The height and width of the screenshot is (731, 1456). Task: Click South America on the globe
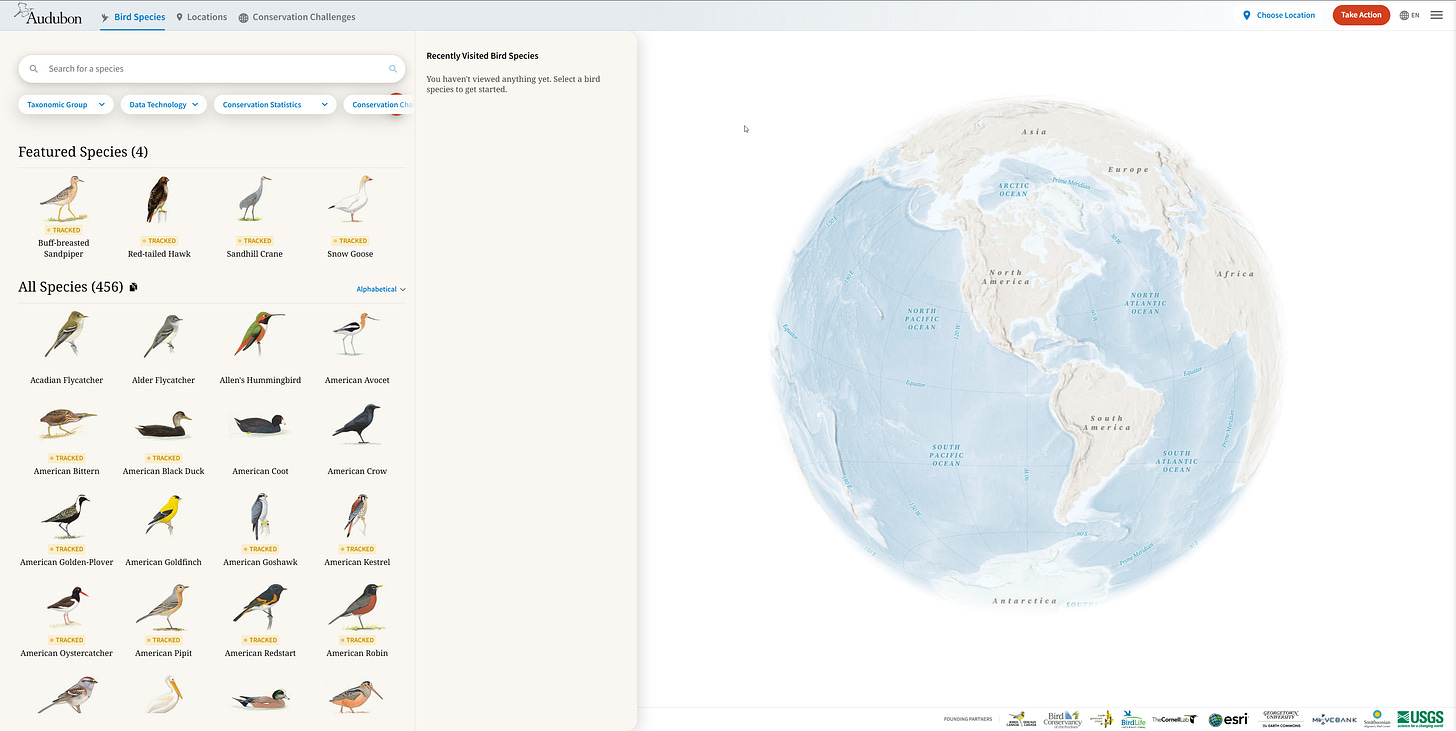(1106, 423)
